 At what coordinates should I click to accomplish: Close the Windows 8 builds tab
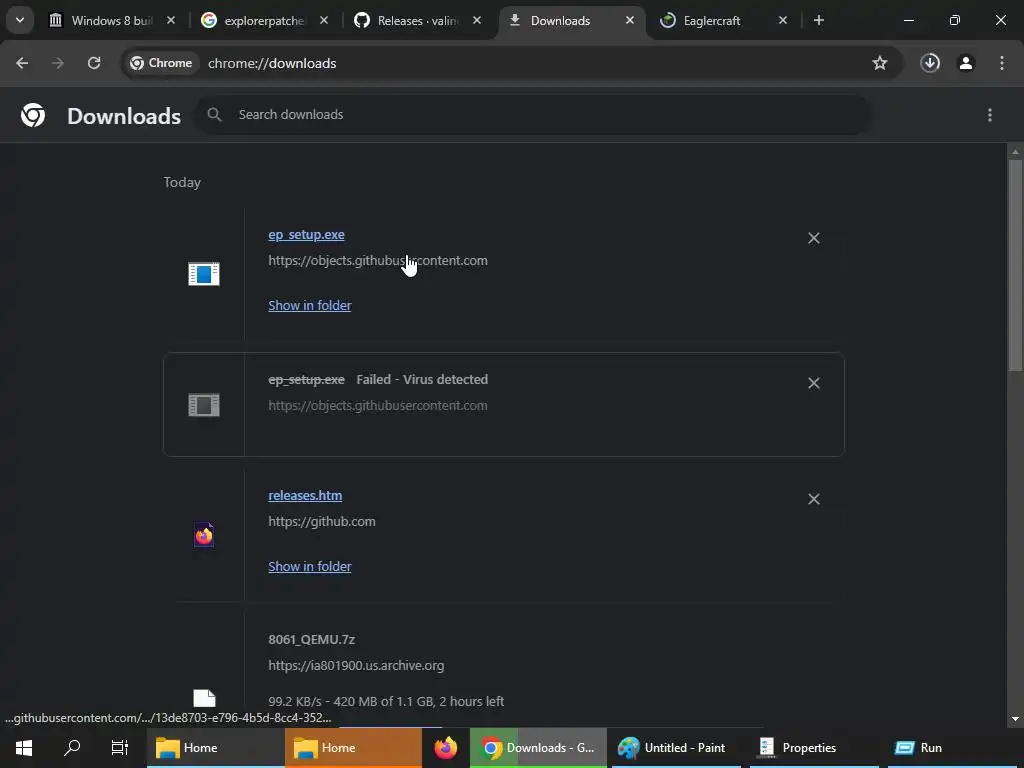pyautogui.click(x=171, y=20)
